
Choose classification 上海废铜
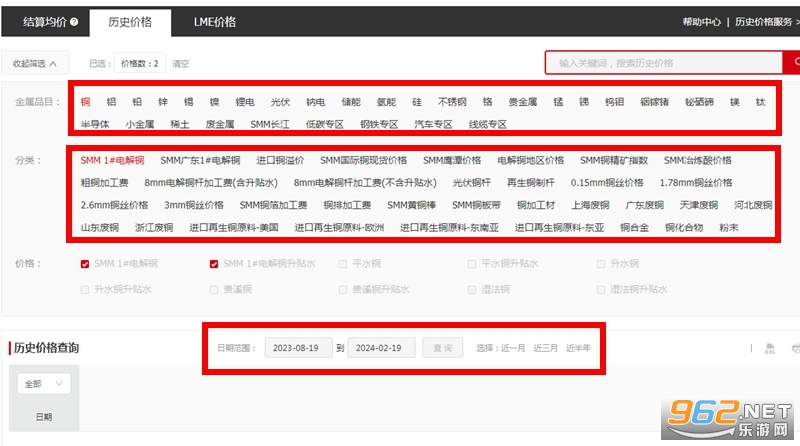[x=590, y=205]
